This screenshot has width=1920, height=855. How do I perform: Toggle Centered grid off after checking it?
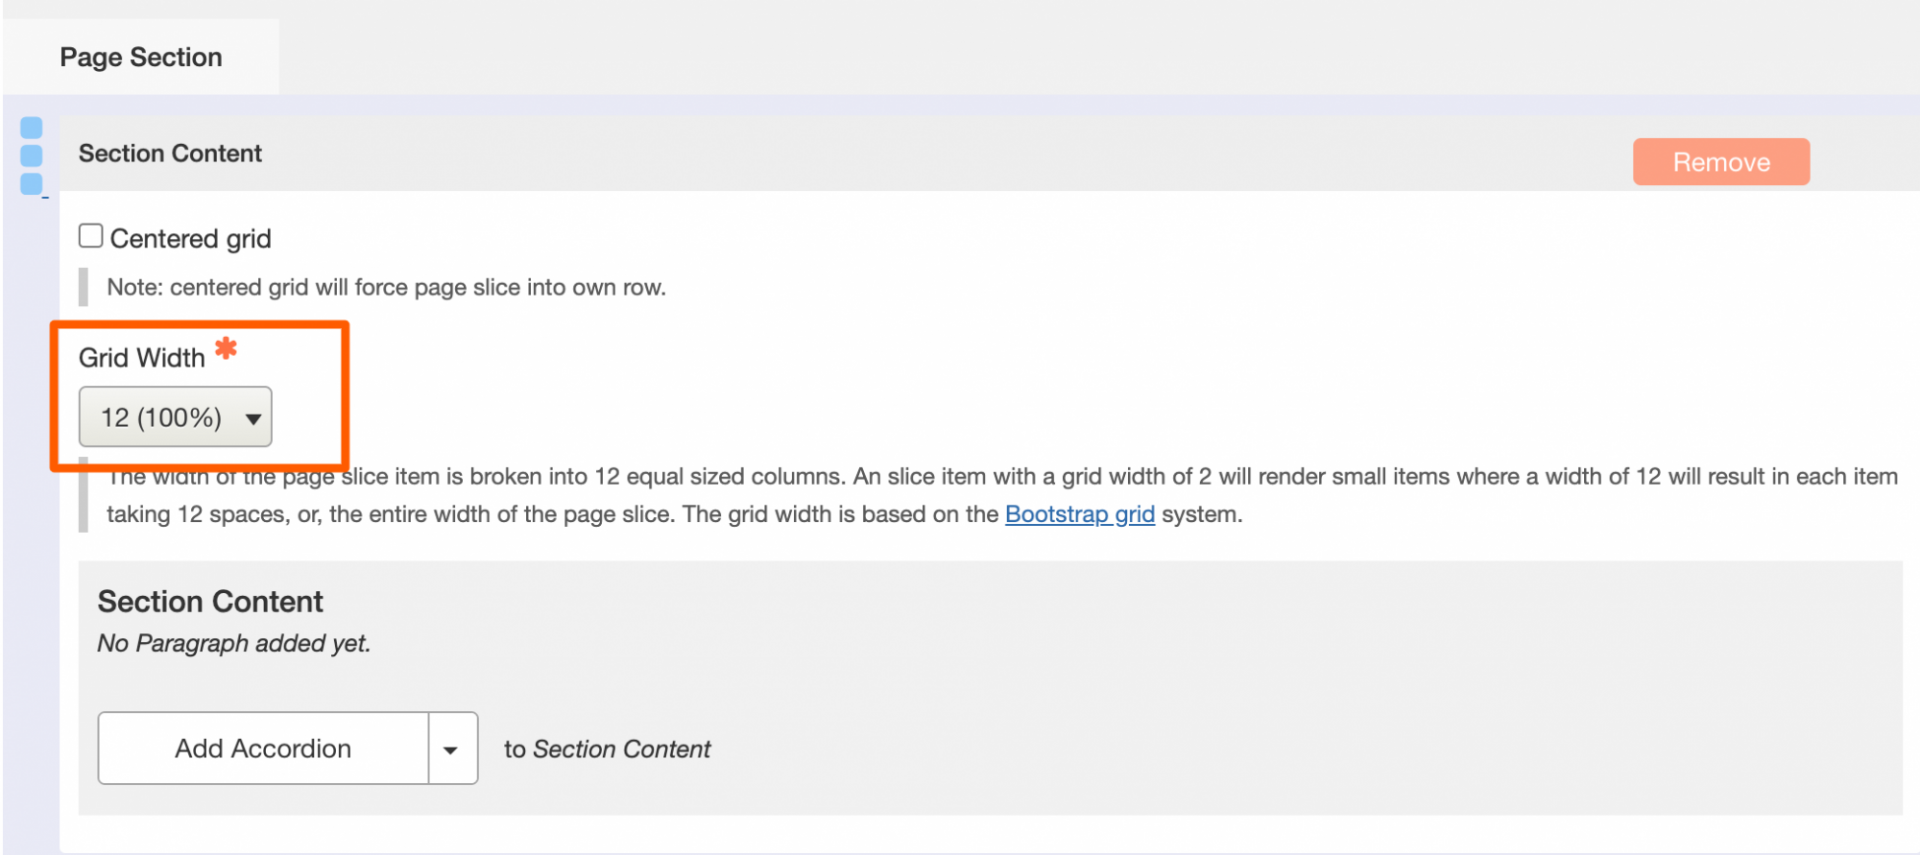point(90,234)
